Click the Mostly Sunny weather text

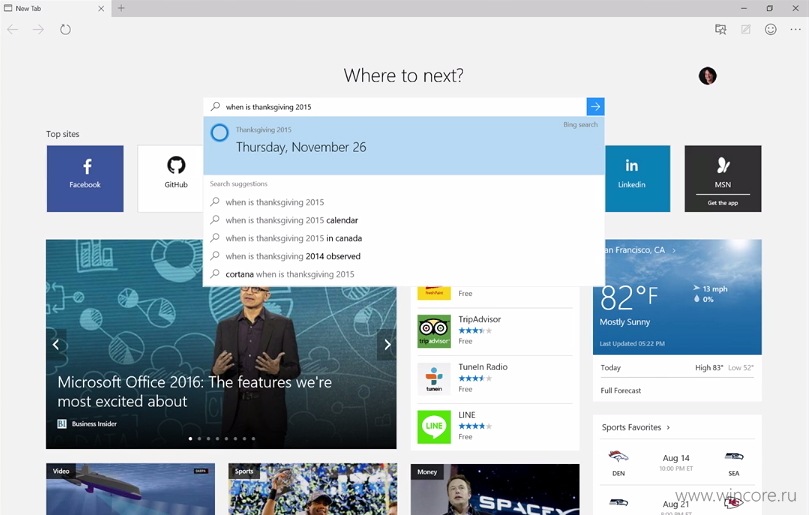point(625,322)
